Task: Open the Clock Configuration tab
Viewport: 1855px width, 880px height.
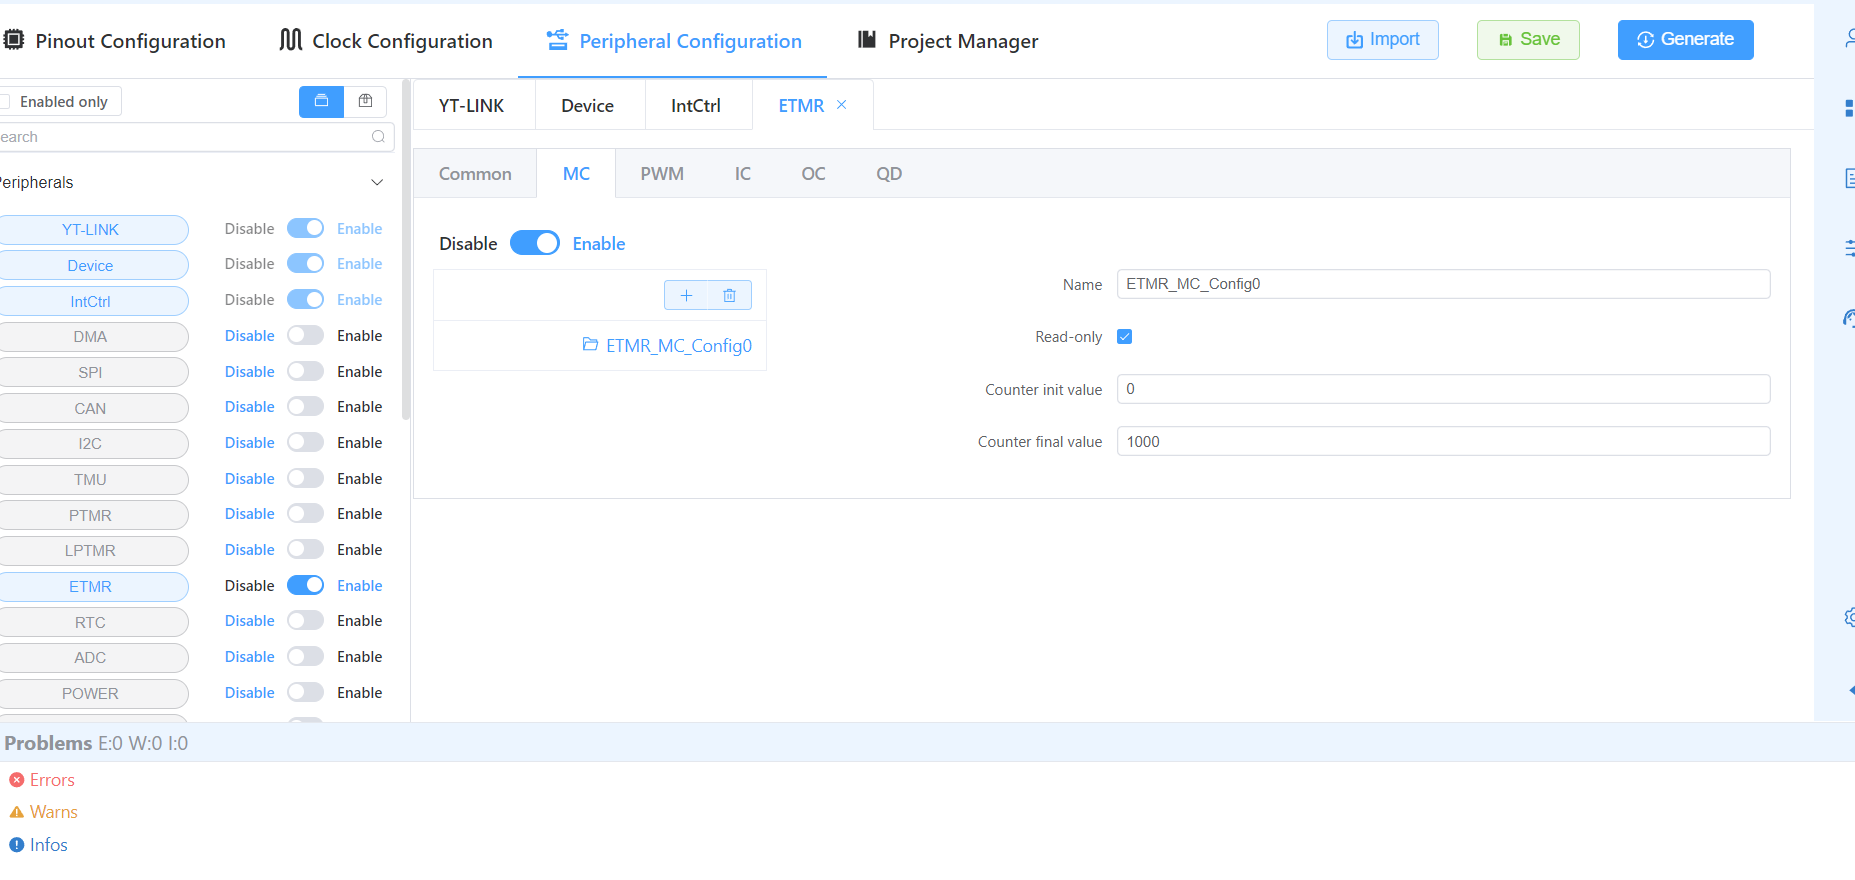Action: [x=386, y=41]
